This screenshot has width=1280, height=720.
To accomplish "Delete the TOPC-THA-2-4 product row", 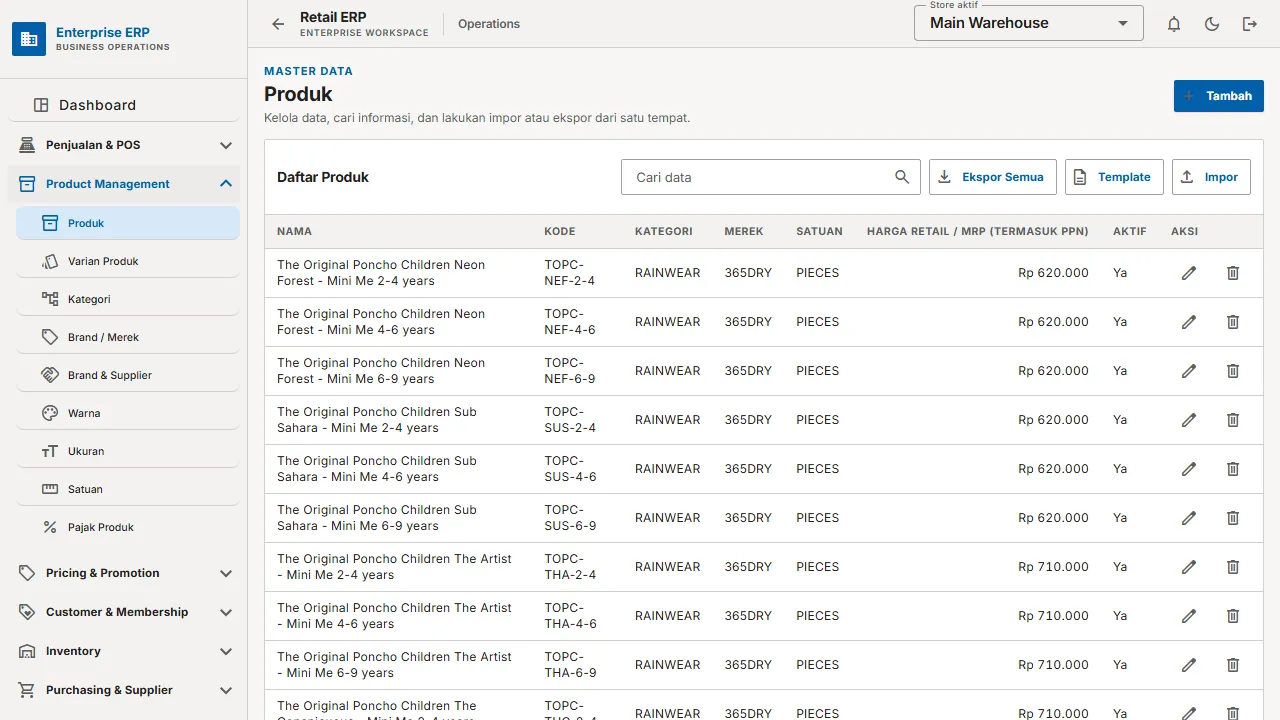I will [1233, 567].
